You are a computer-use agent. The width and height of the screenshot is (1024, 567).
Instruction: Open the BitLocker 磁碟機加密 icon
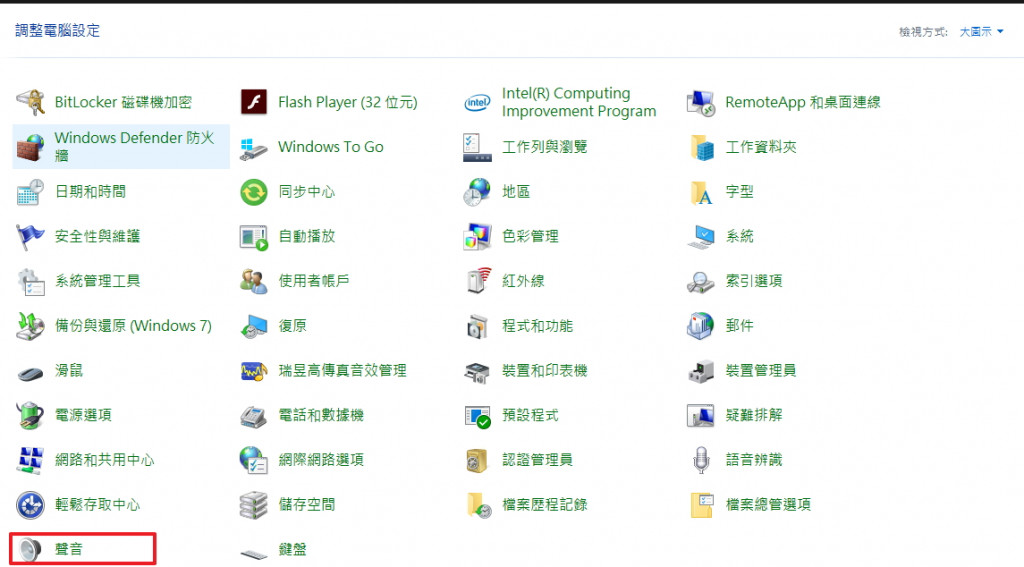click(31, 103)
